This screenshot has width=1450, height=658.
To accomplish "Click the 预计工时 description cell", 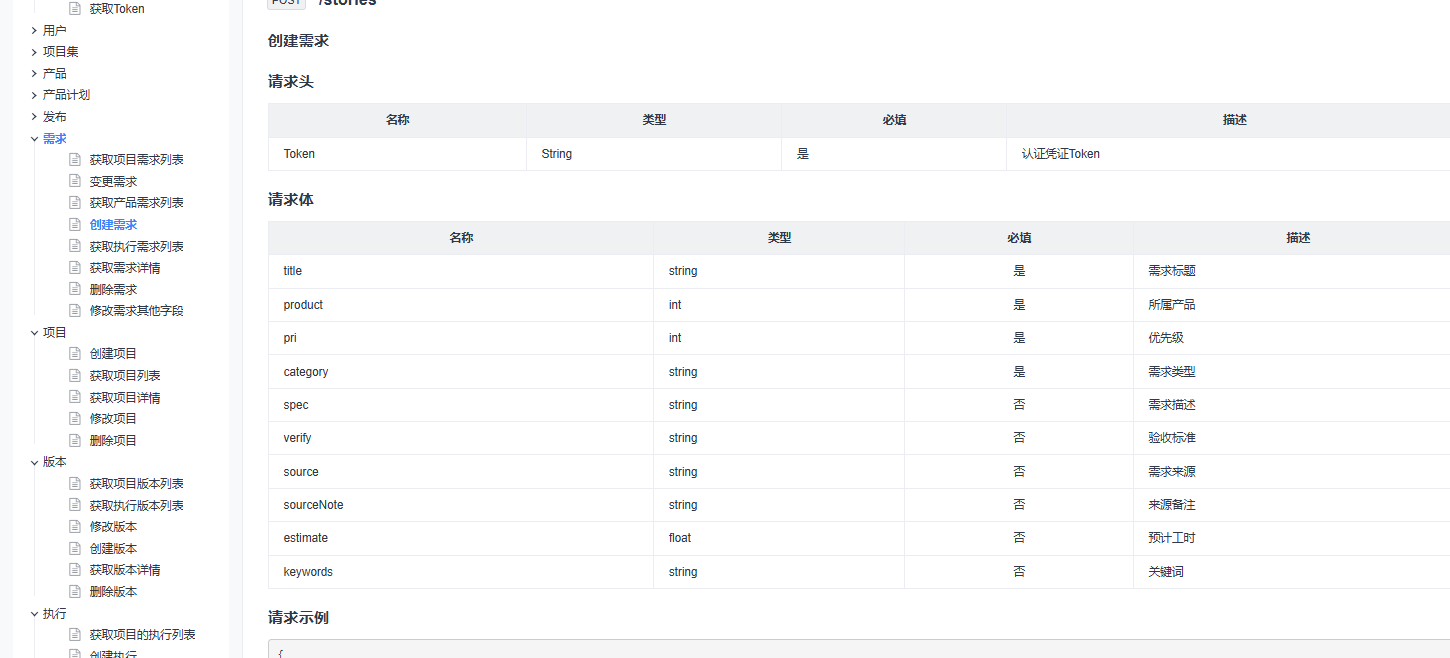I will coord(1292,538).
